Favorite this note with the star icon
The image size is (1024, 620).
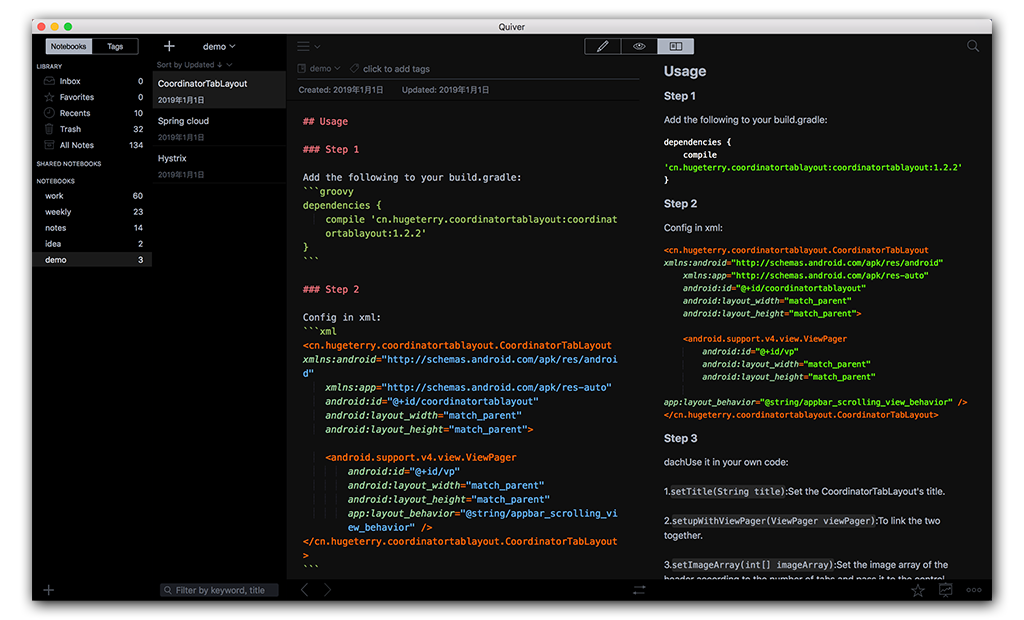[x=918, y=591]
